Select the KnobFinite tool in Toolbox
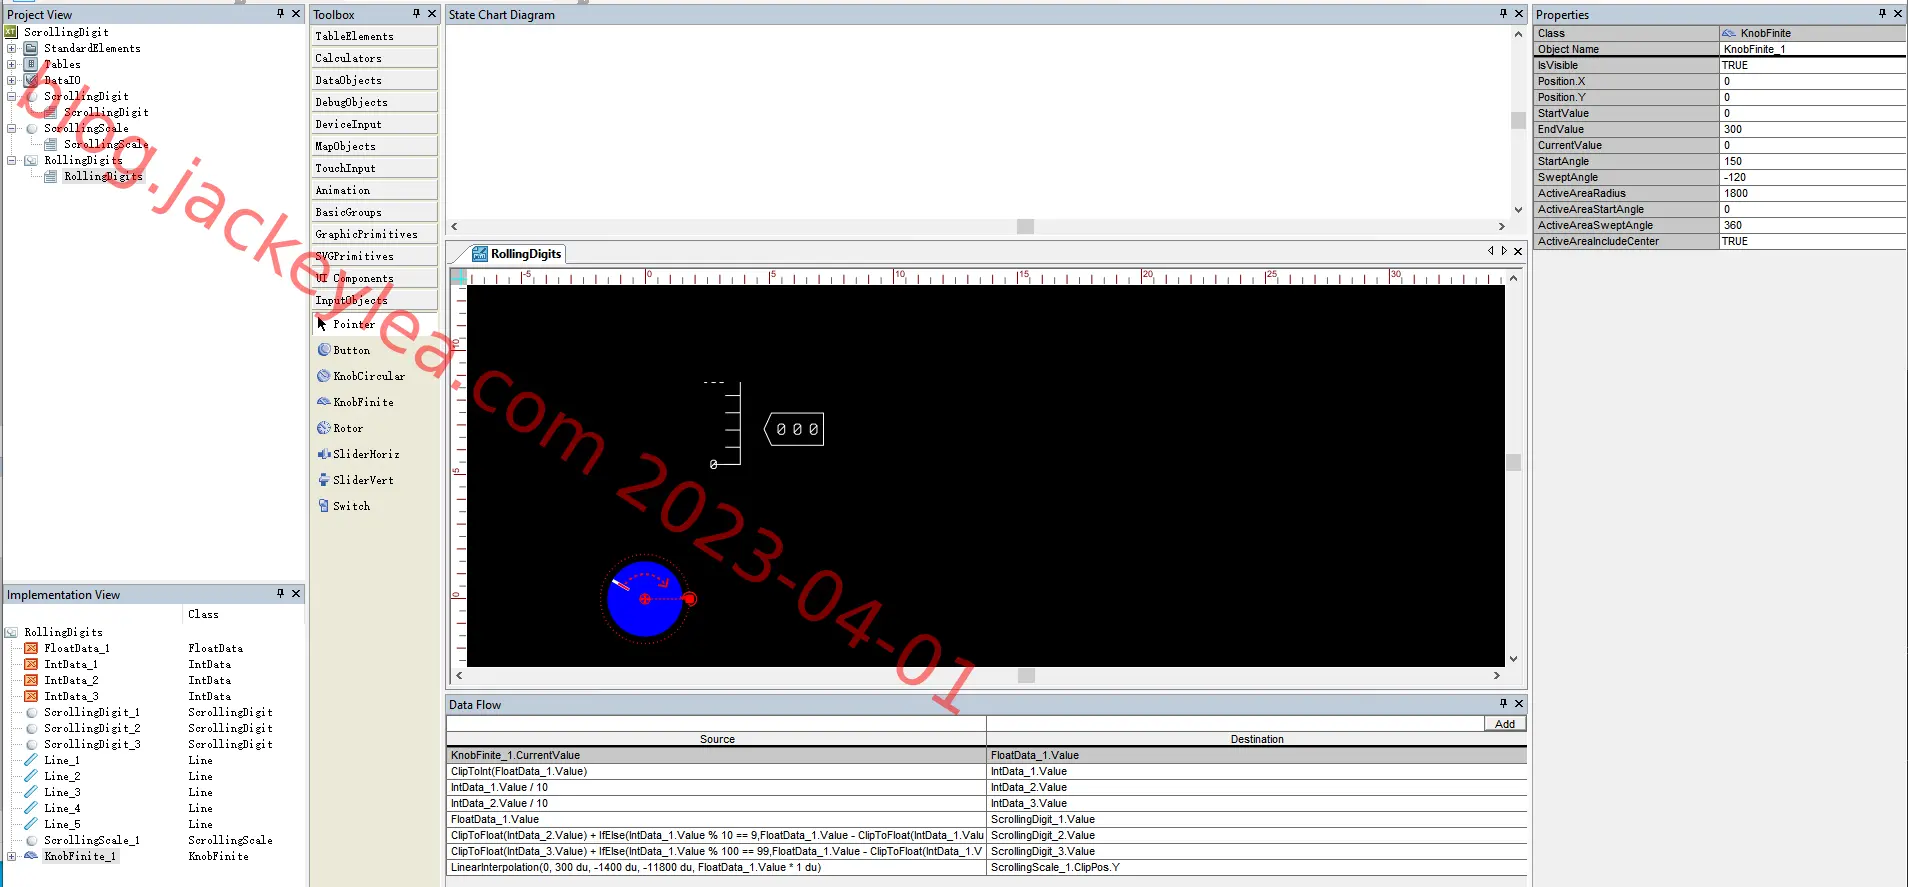 356,402
